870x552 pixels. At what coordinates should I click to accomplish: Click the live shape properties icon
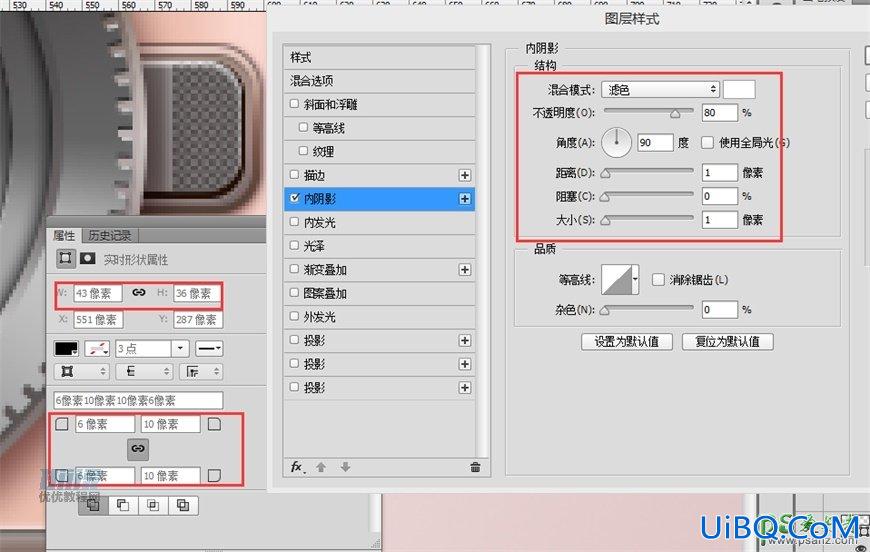(66, 258)
